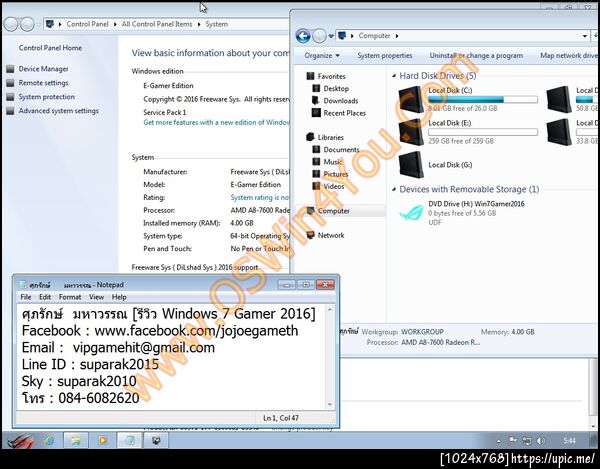
Task: Click Local Disk (C:) usage bar
Action: click(483, 99)
